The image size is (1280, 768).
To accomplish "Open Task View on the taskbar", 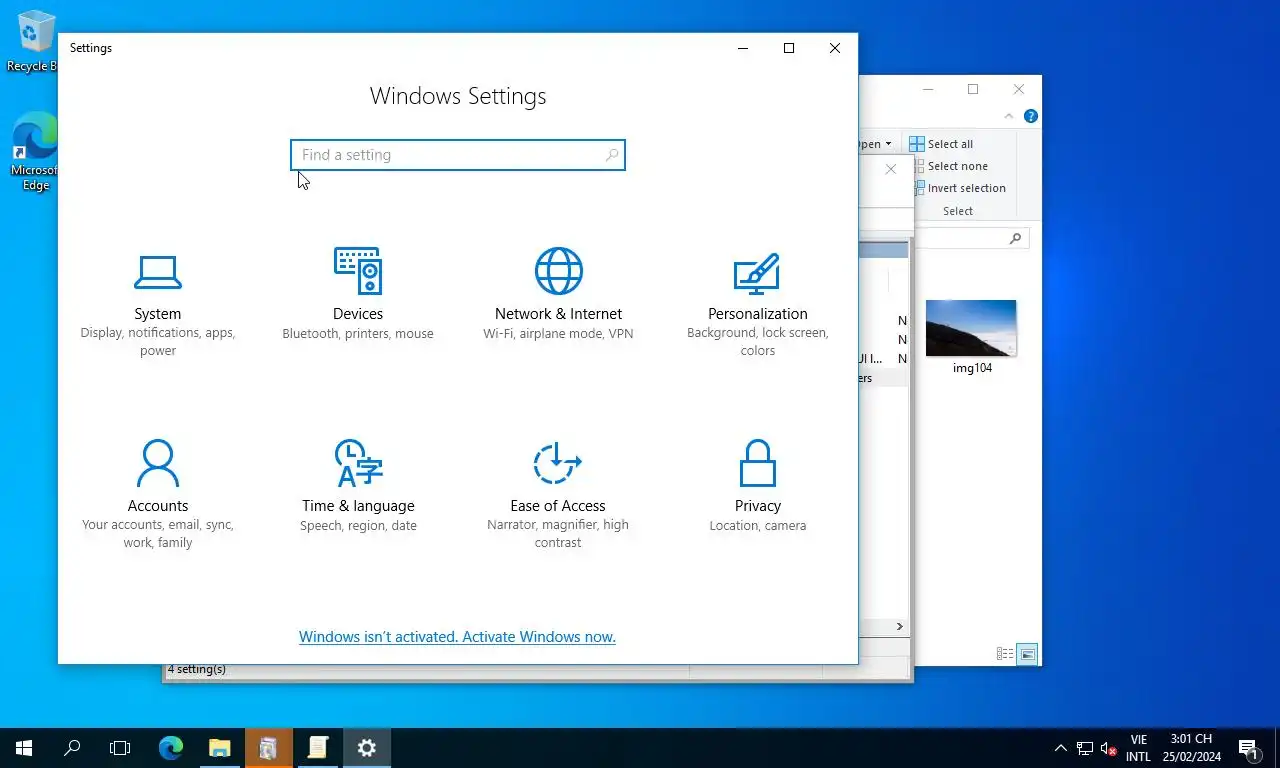I will [120, 747].
